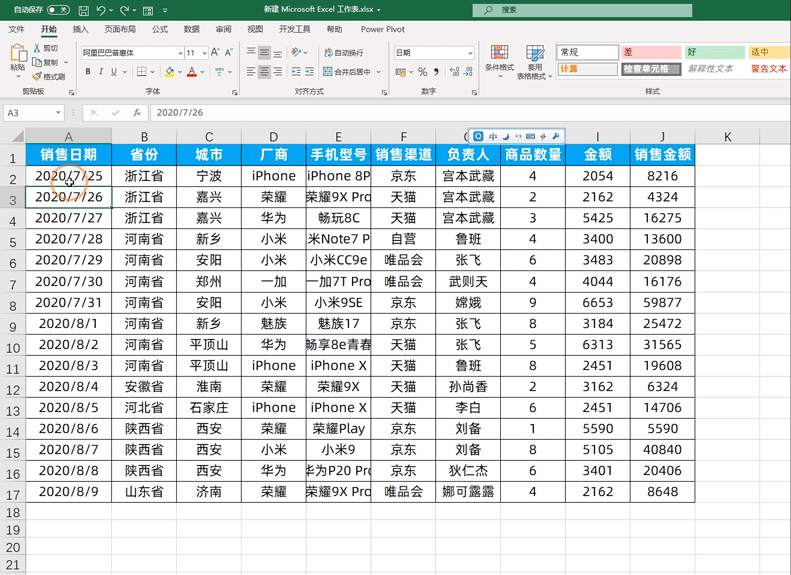Viewport: 791px width, 575px height.
Task: Switch to the 插入 Insert tab
Action: pyautogui.click(x=80, y=29)
